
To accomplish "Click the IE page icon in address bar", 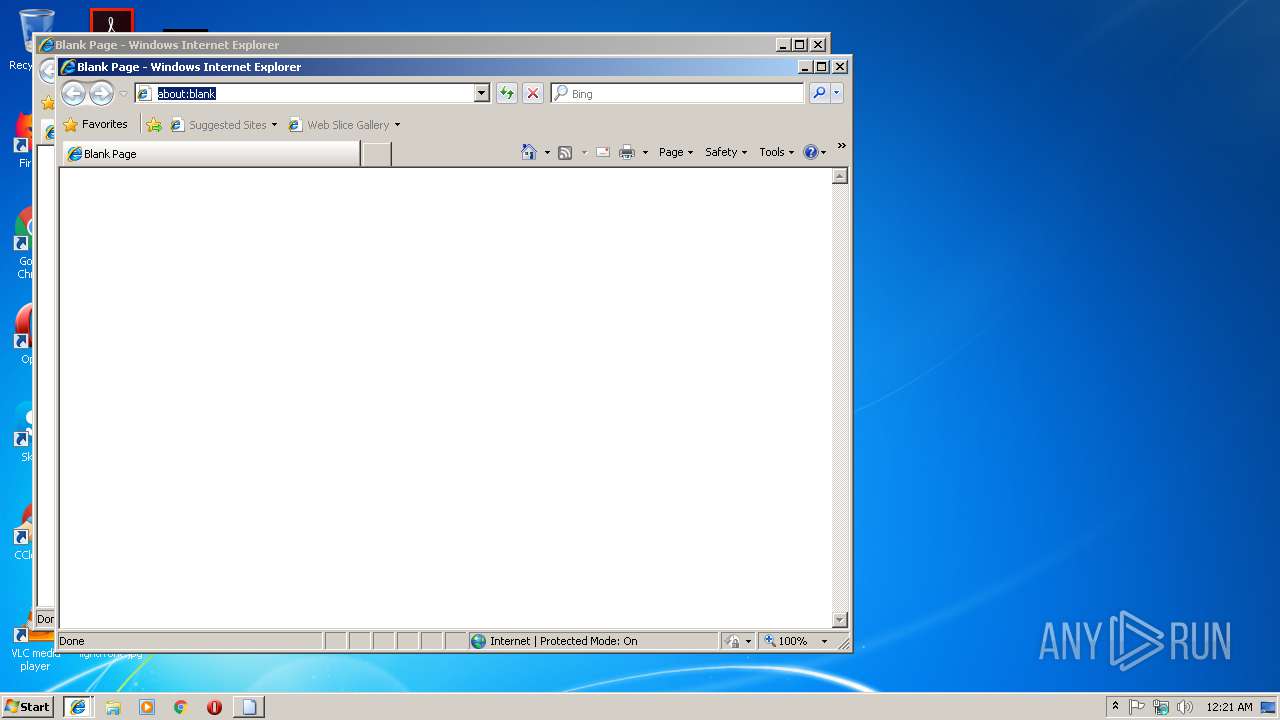I will (144, 93).
